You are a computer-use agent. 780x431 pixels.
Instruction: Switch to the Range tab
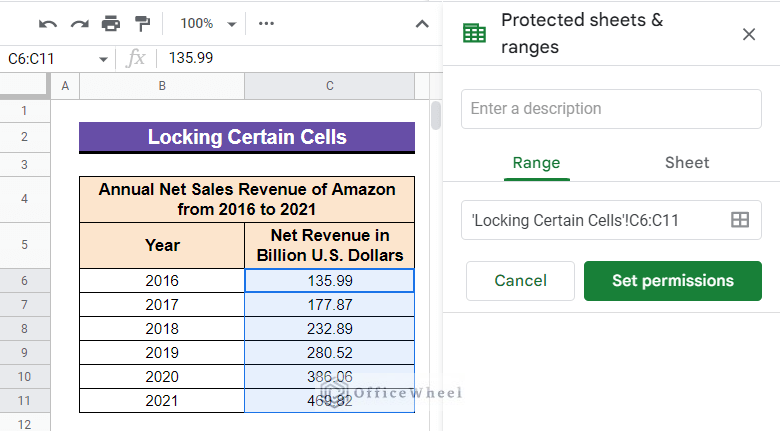pyautogui.click(x=536, y=163)
